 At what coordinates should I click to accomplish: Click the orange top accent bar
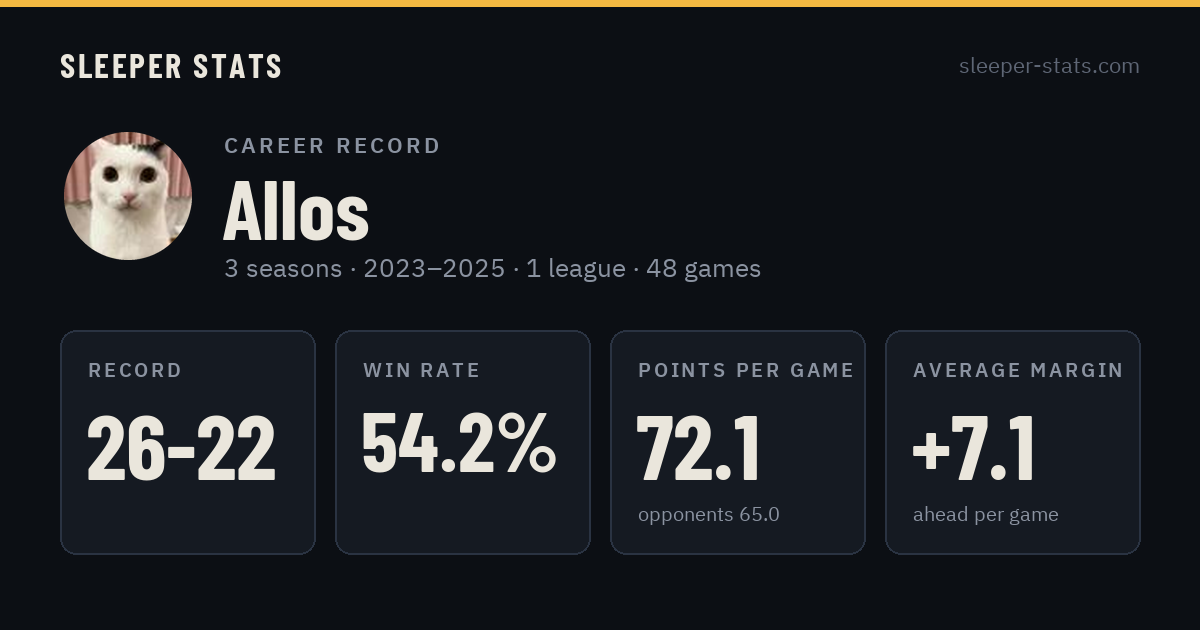pos(600,3)
